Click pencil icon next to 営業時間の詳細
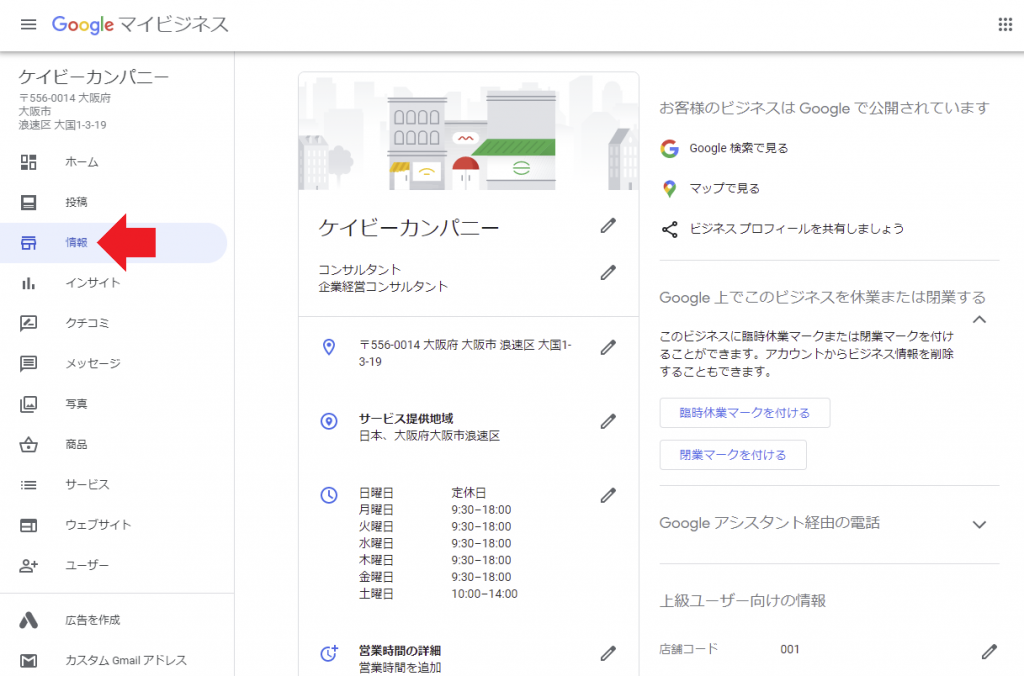 pyautogui.click(x=608, y=653)
